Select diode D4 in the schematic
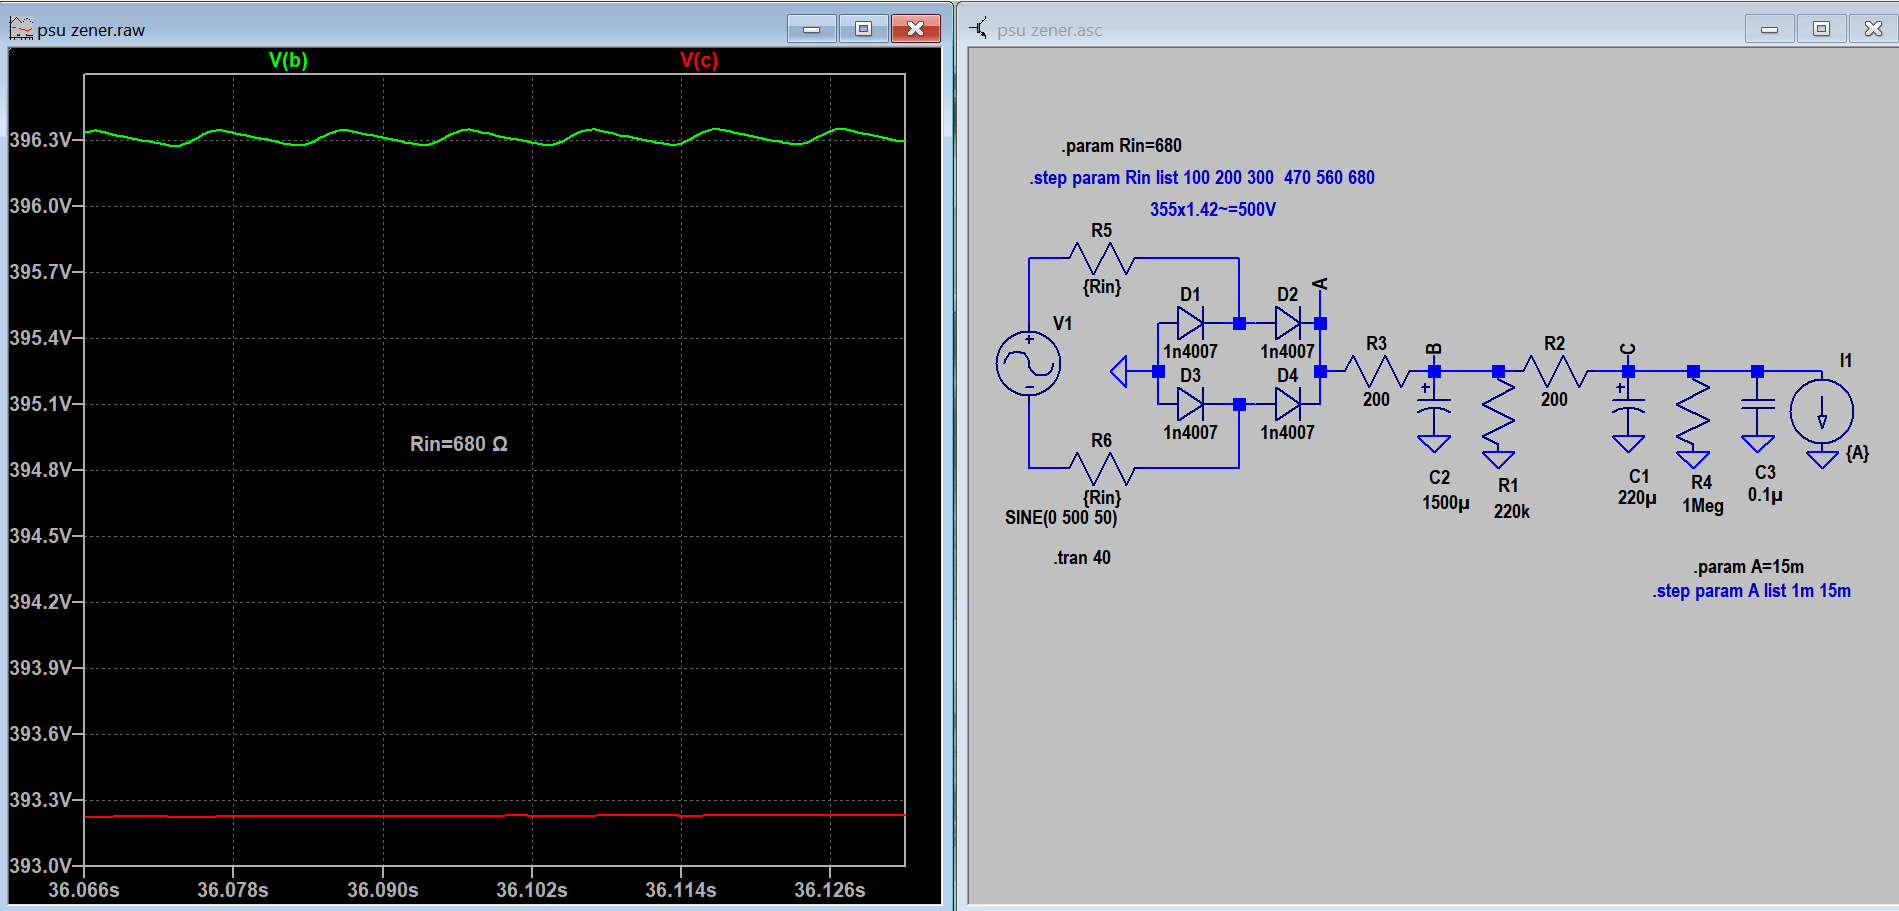Image resolution: width=1899 pixels, height=911 pixels. click(1287, 404)
